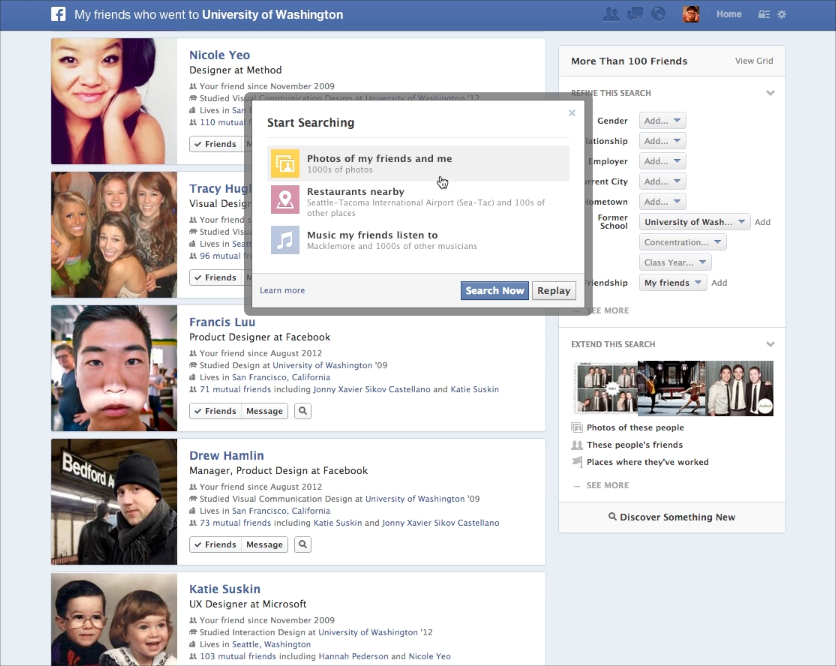Screen dimensions: 836x666
Task: Open the settings gear icon
Action: click(x=782, y=14)
